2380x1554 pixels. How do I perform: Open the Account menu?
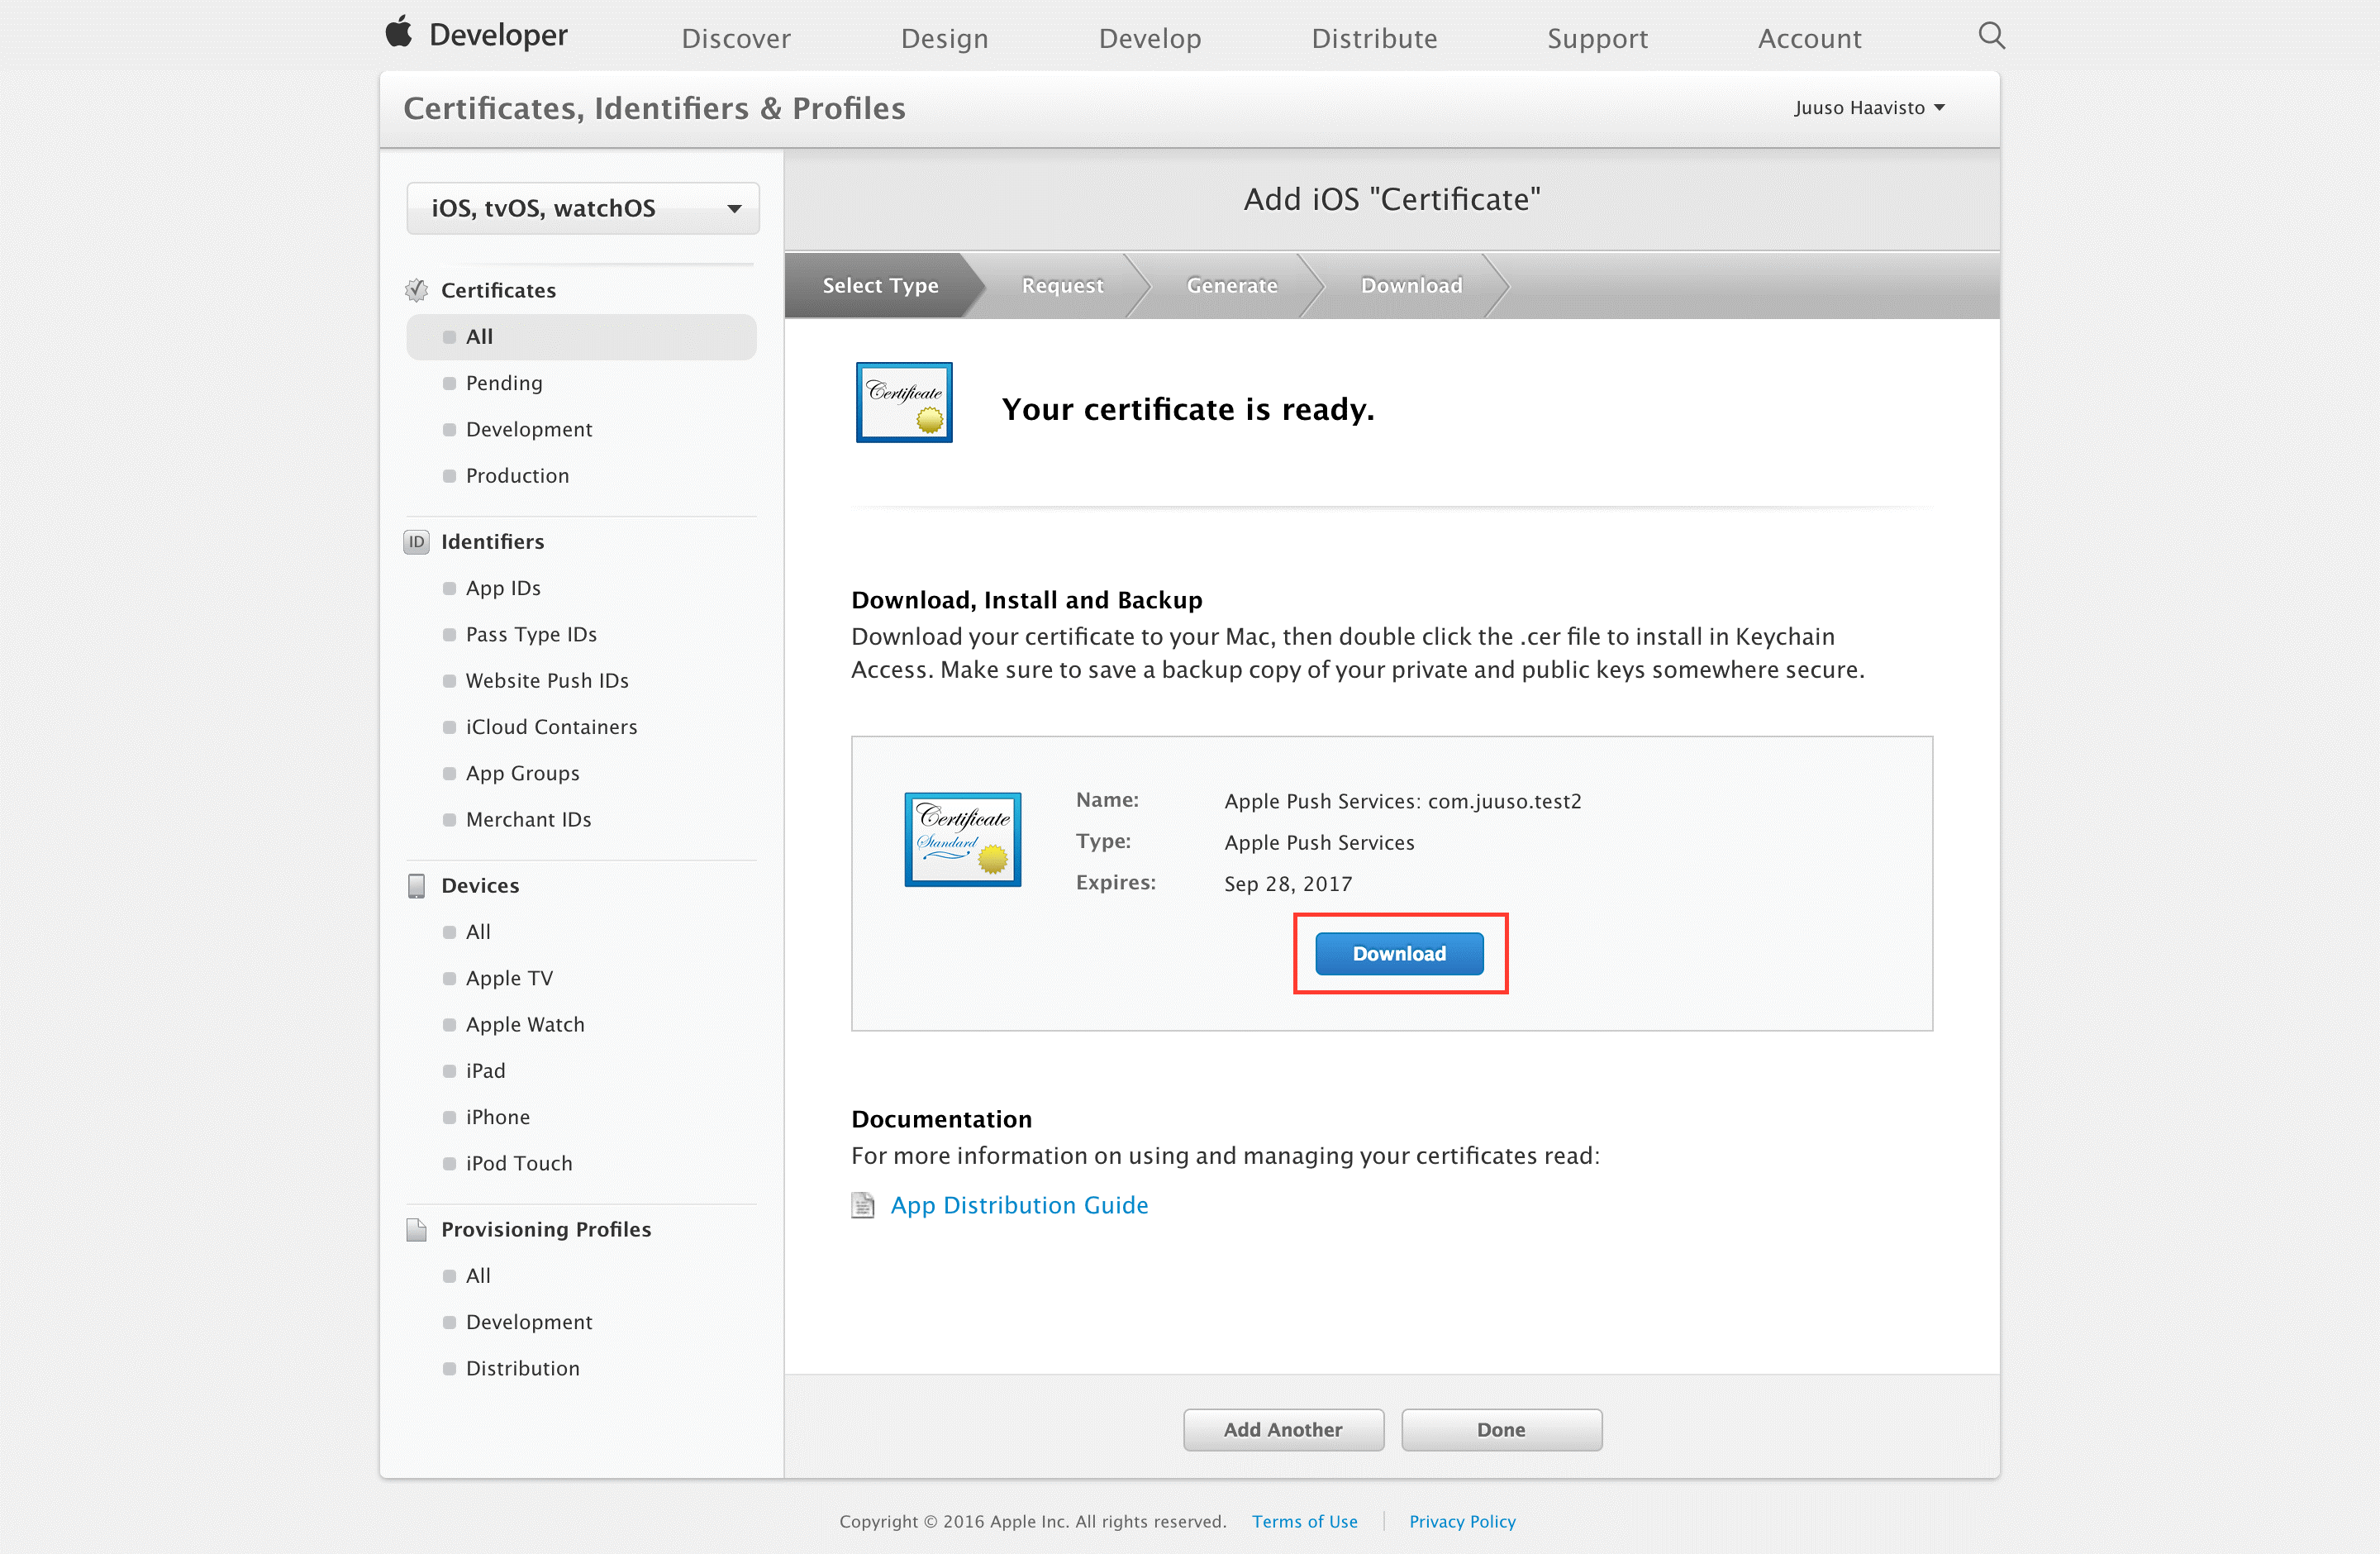coord(1809,38)
